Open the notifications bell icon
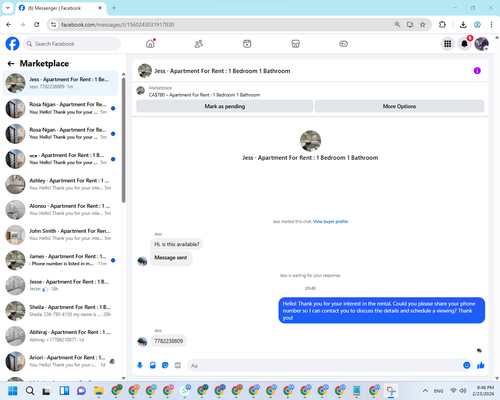 tap(464, 44)
